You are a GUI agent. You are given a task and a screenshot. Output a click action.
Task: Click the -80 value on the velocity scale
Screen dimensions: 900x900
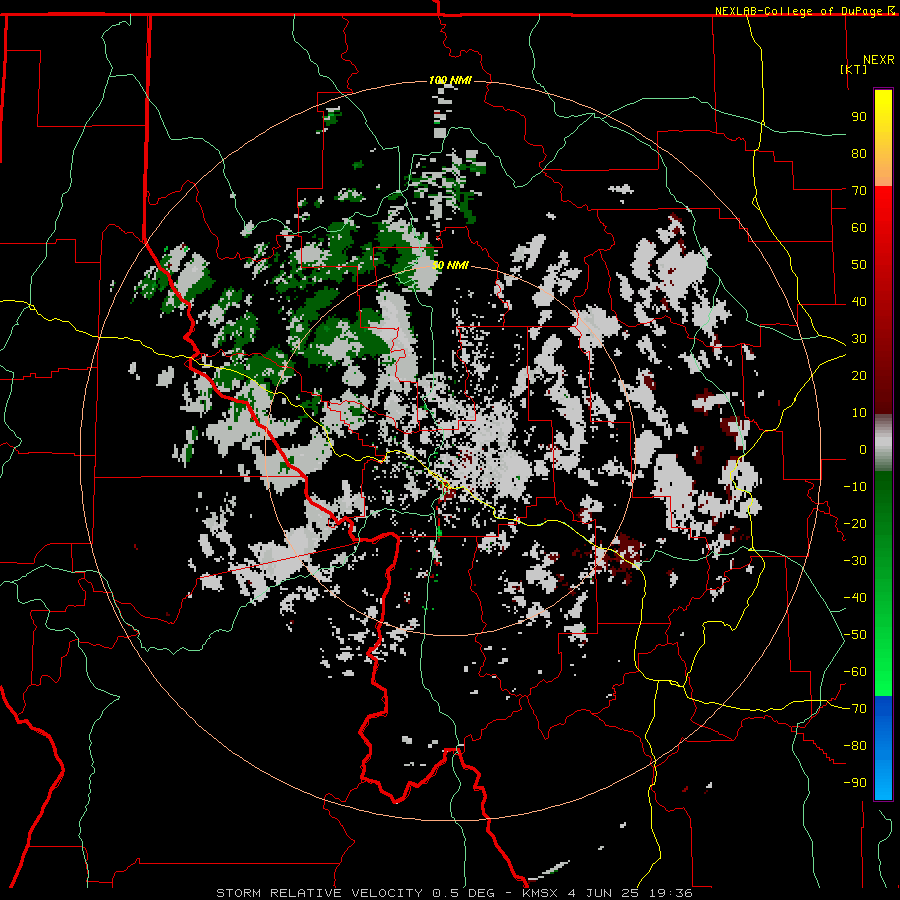pos(855,746)
